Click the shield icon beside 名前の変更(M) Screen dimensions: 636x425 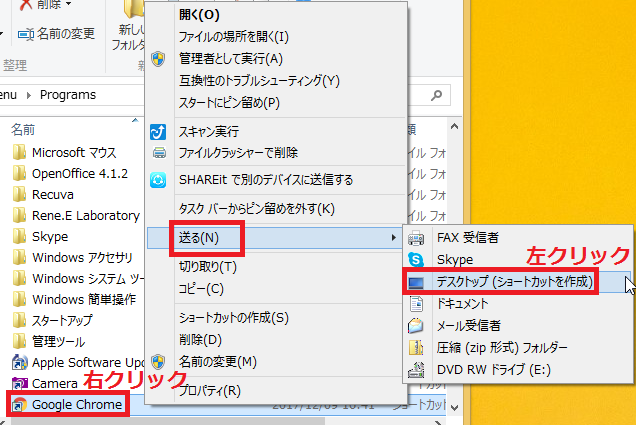click(158, 361)
